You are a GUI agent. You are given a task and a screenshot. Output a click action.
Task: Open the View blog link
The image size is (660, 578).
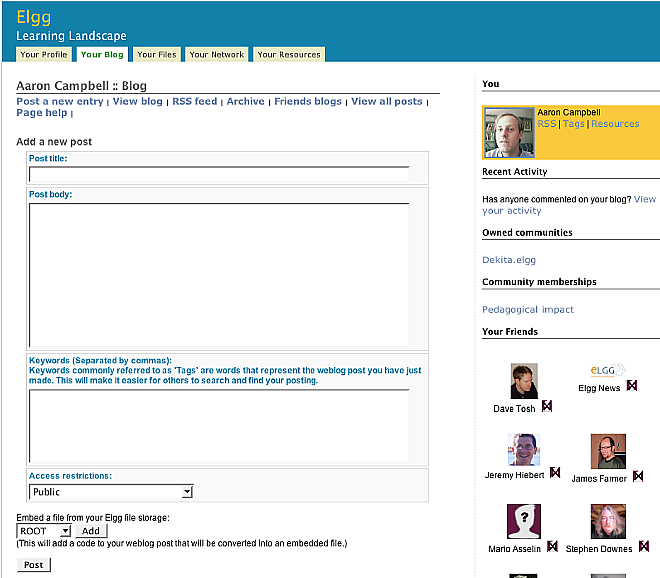click(x=138, y=101)
